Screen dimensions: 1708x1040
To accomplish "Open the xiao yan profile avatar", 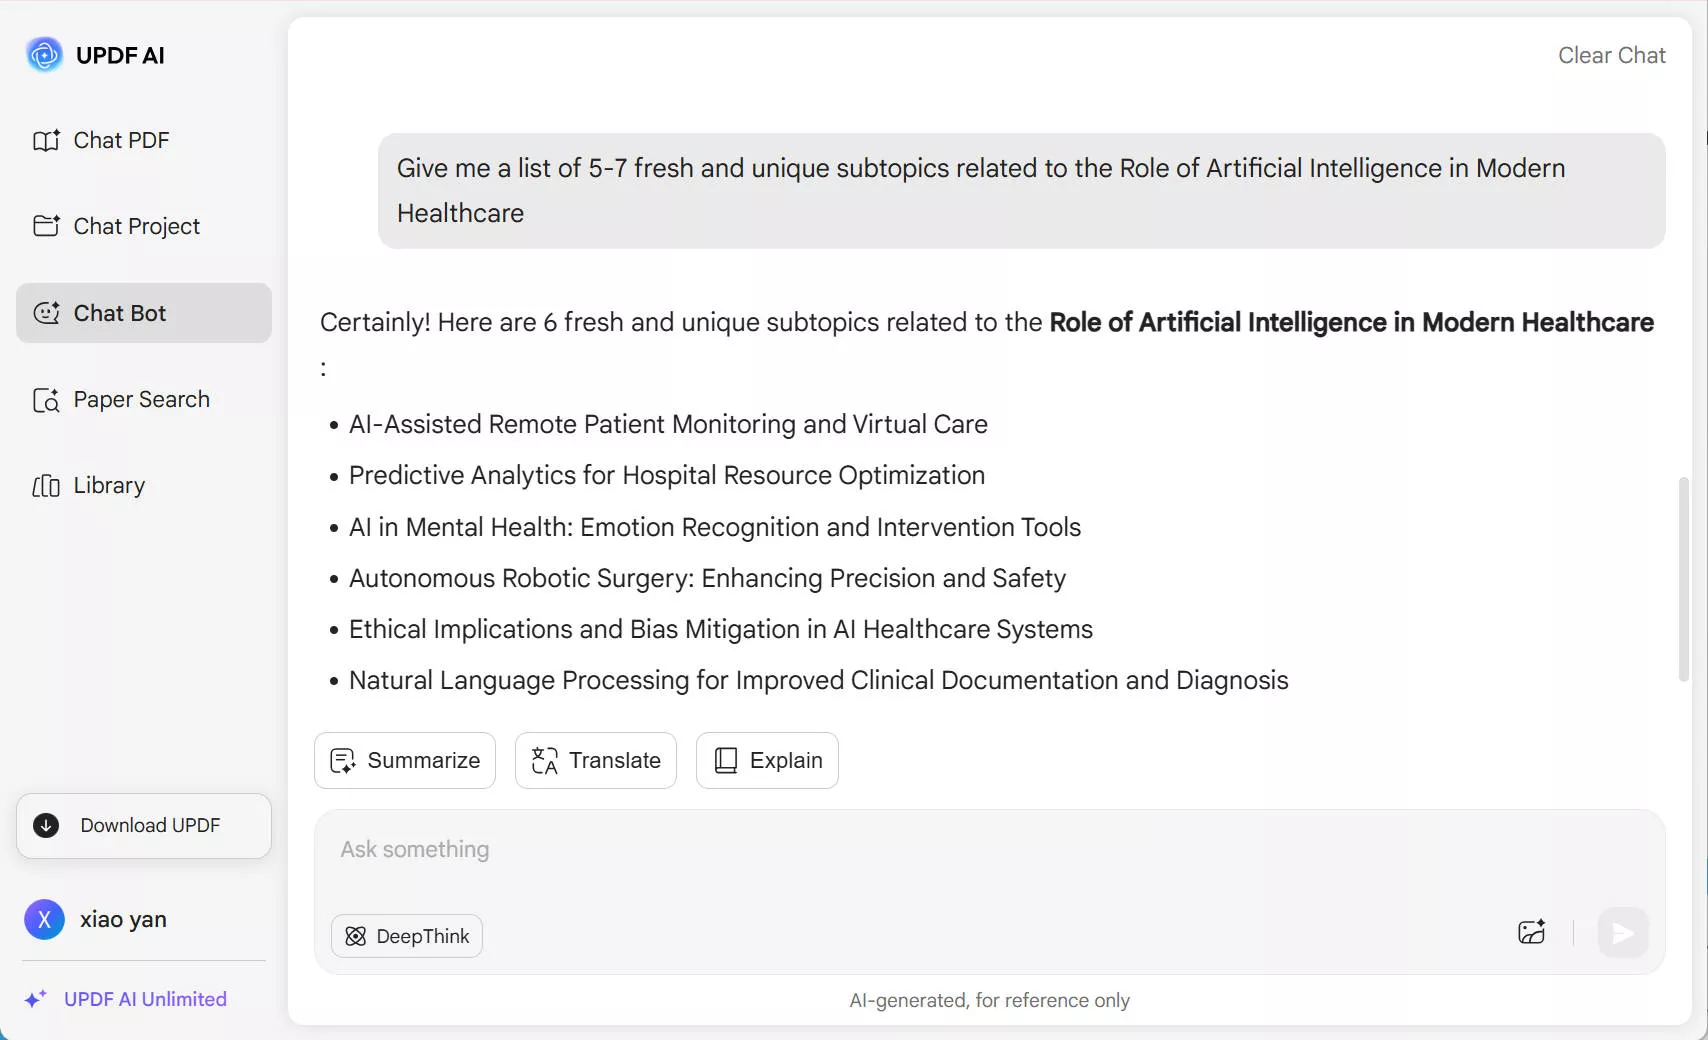I will (44, 919).
